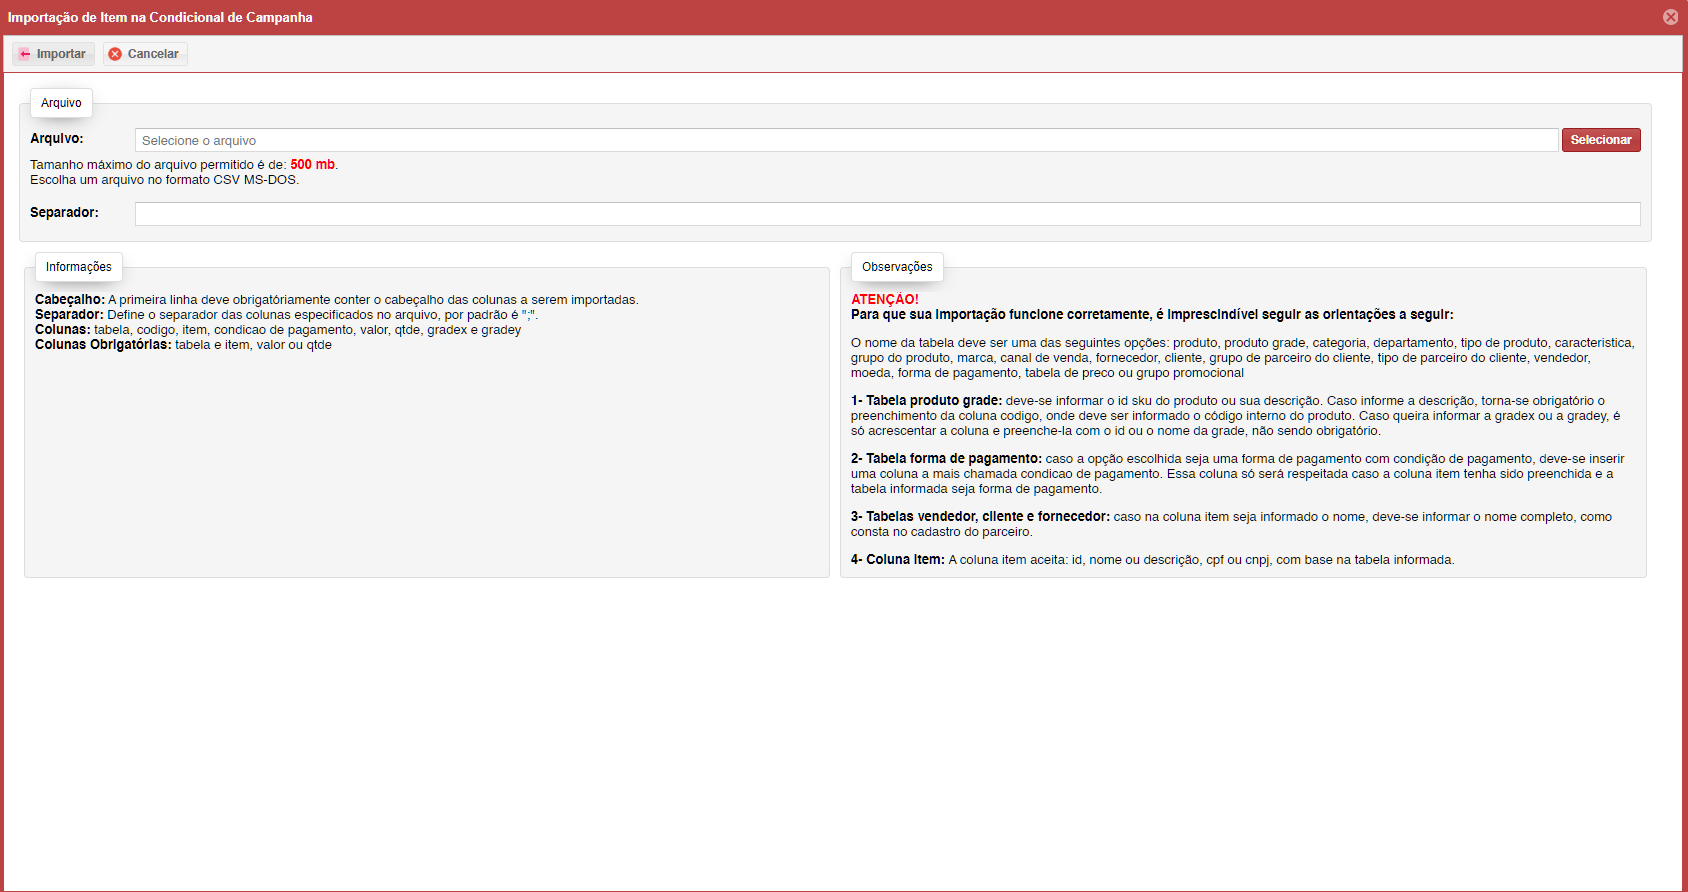
Task: Click the red '500 mb' size text
Action: [312, 165]
